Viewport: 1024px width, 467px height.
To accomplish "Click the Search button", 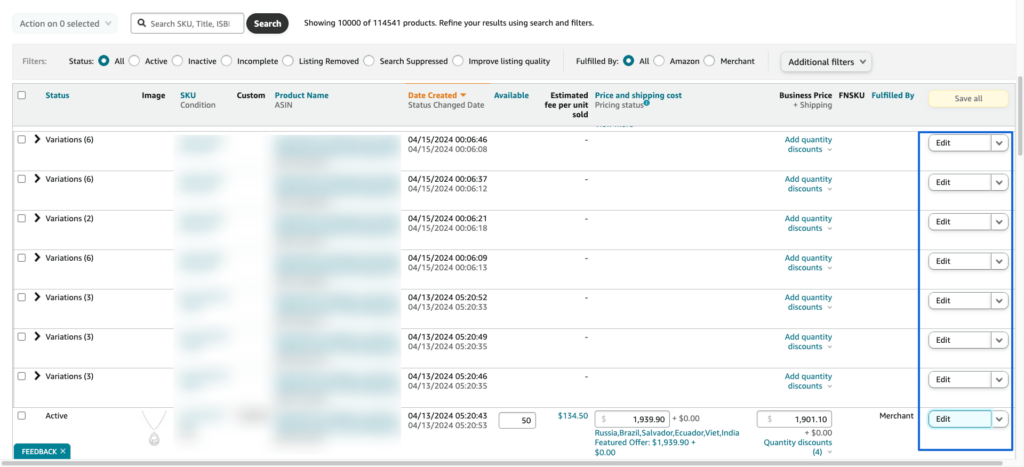I will pos(267,24).
